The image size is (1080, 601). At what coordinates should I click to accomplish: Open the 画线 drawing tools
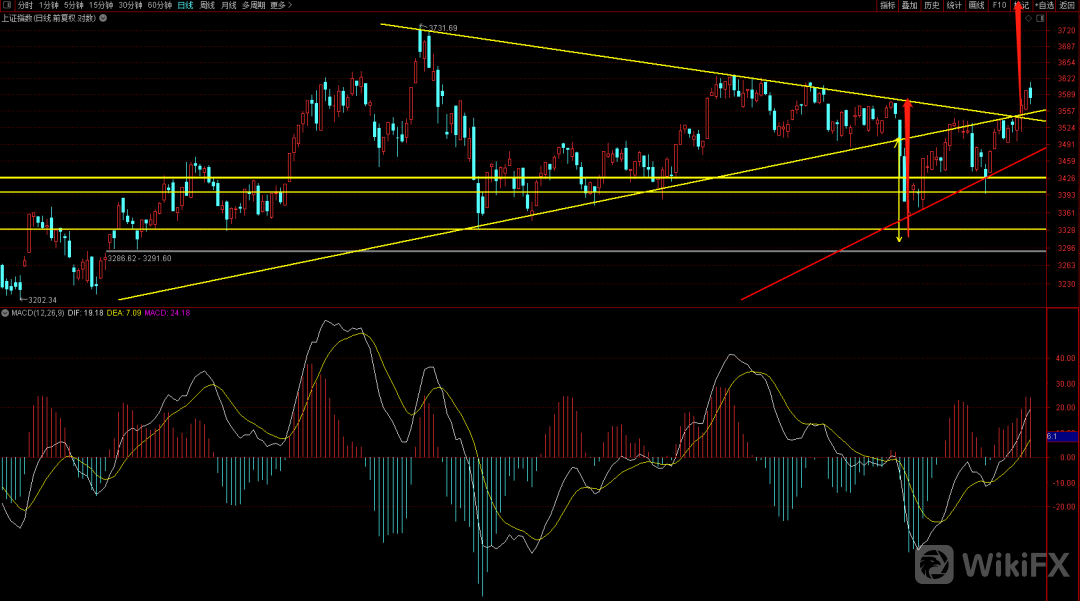coord(977,5)
